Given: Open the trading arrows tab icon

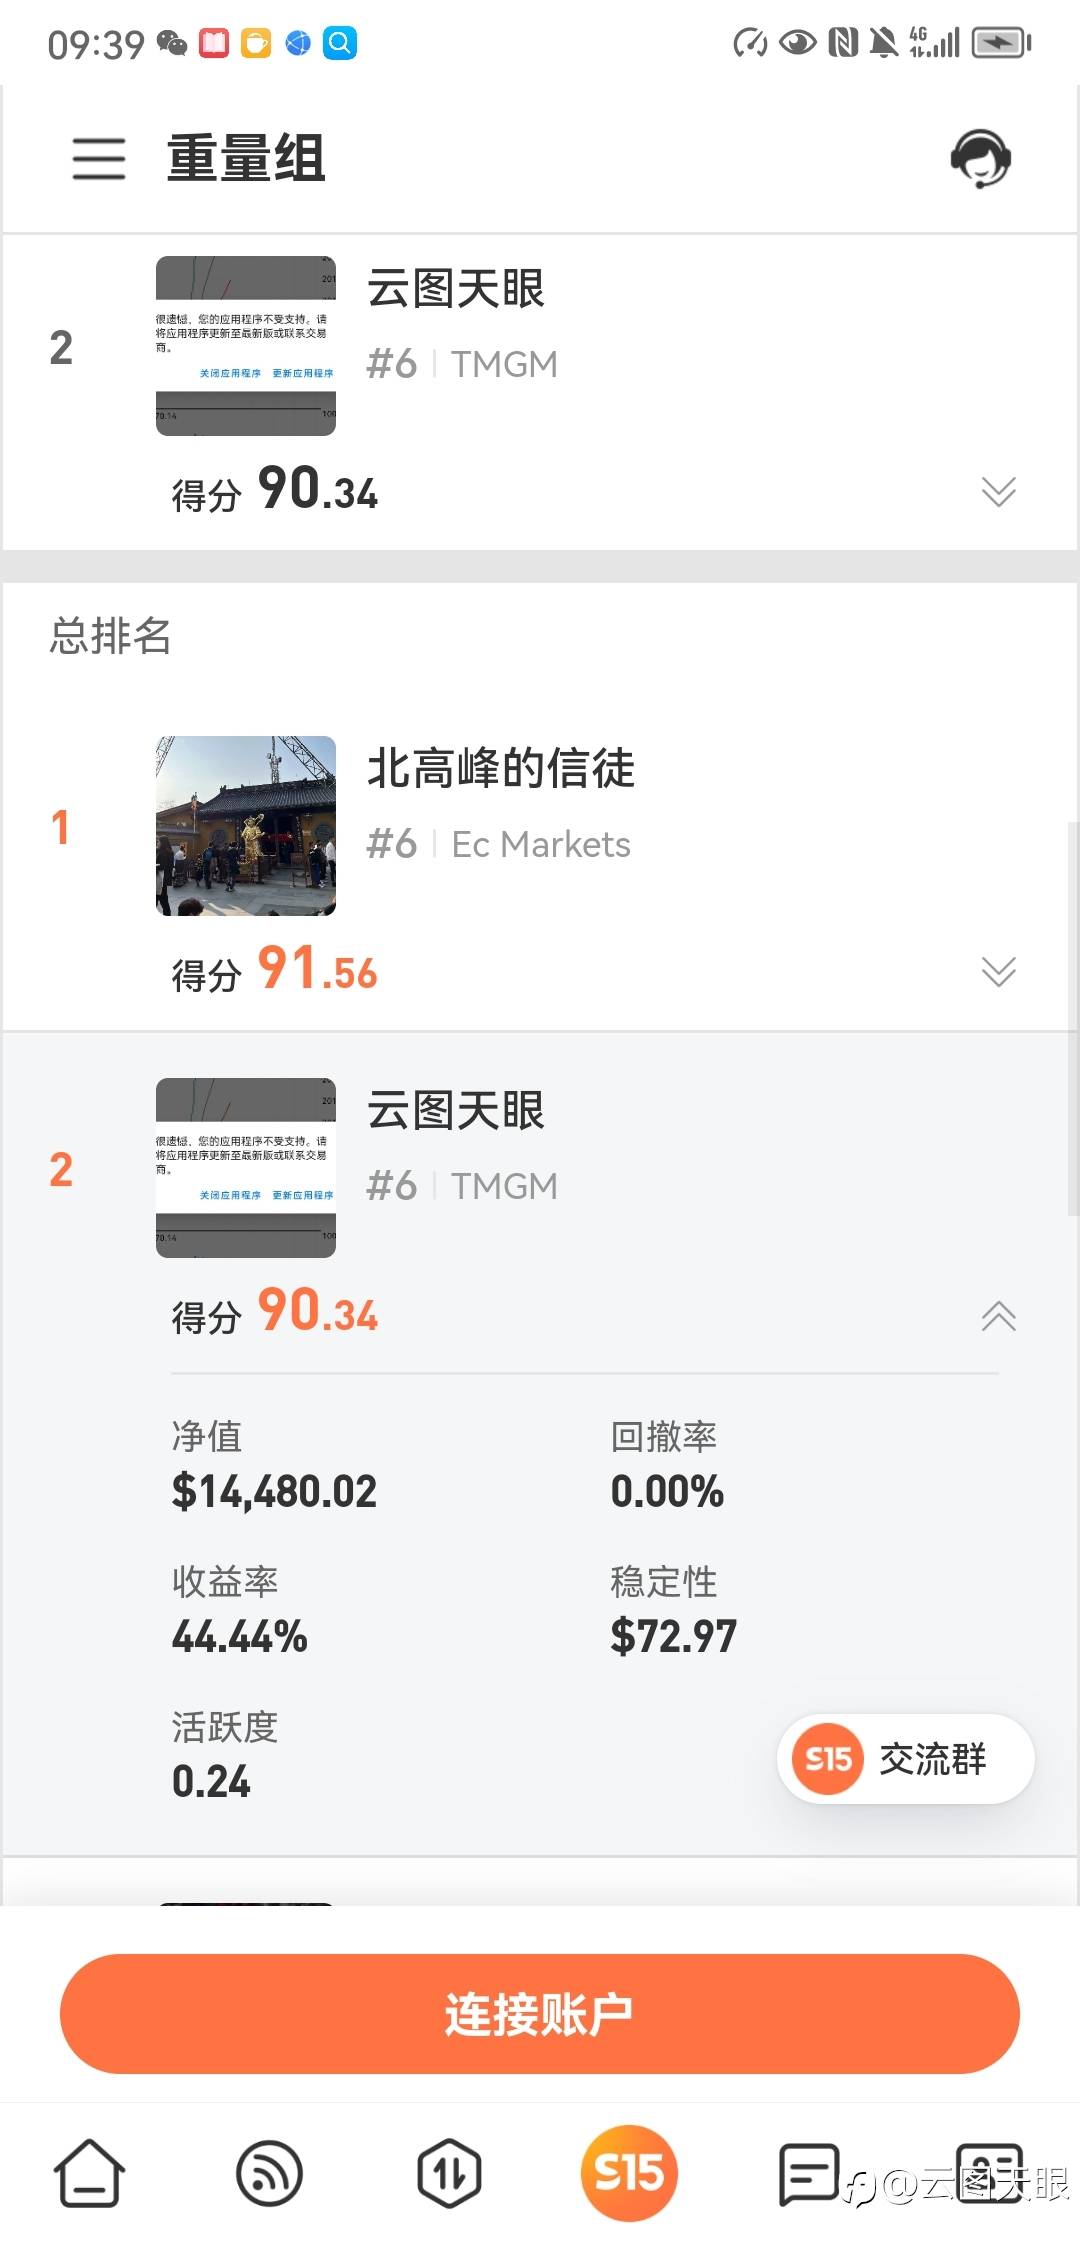Looking at the screenshot, I should click(449, 2172).
